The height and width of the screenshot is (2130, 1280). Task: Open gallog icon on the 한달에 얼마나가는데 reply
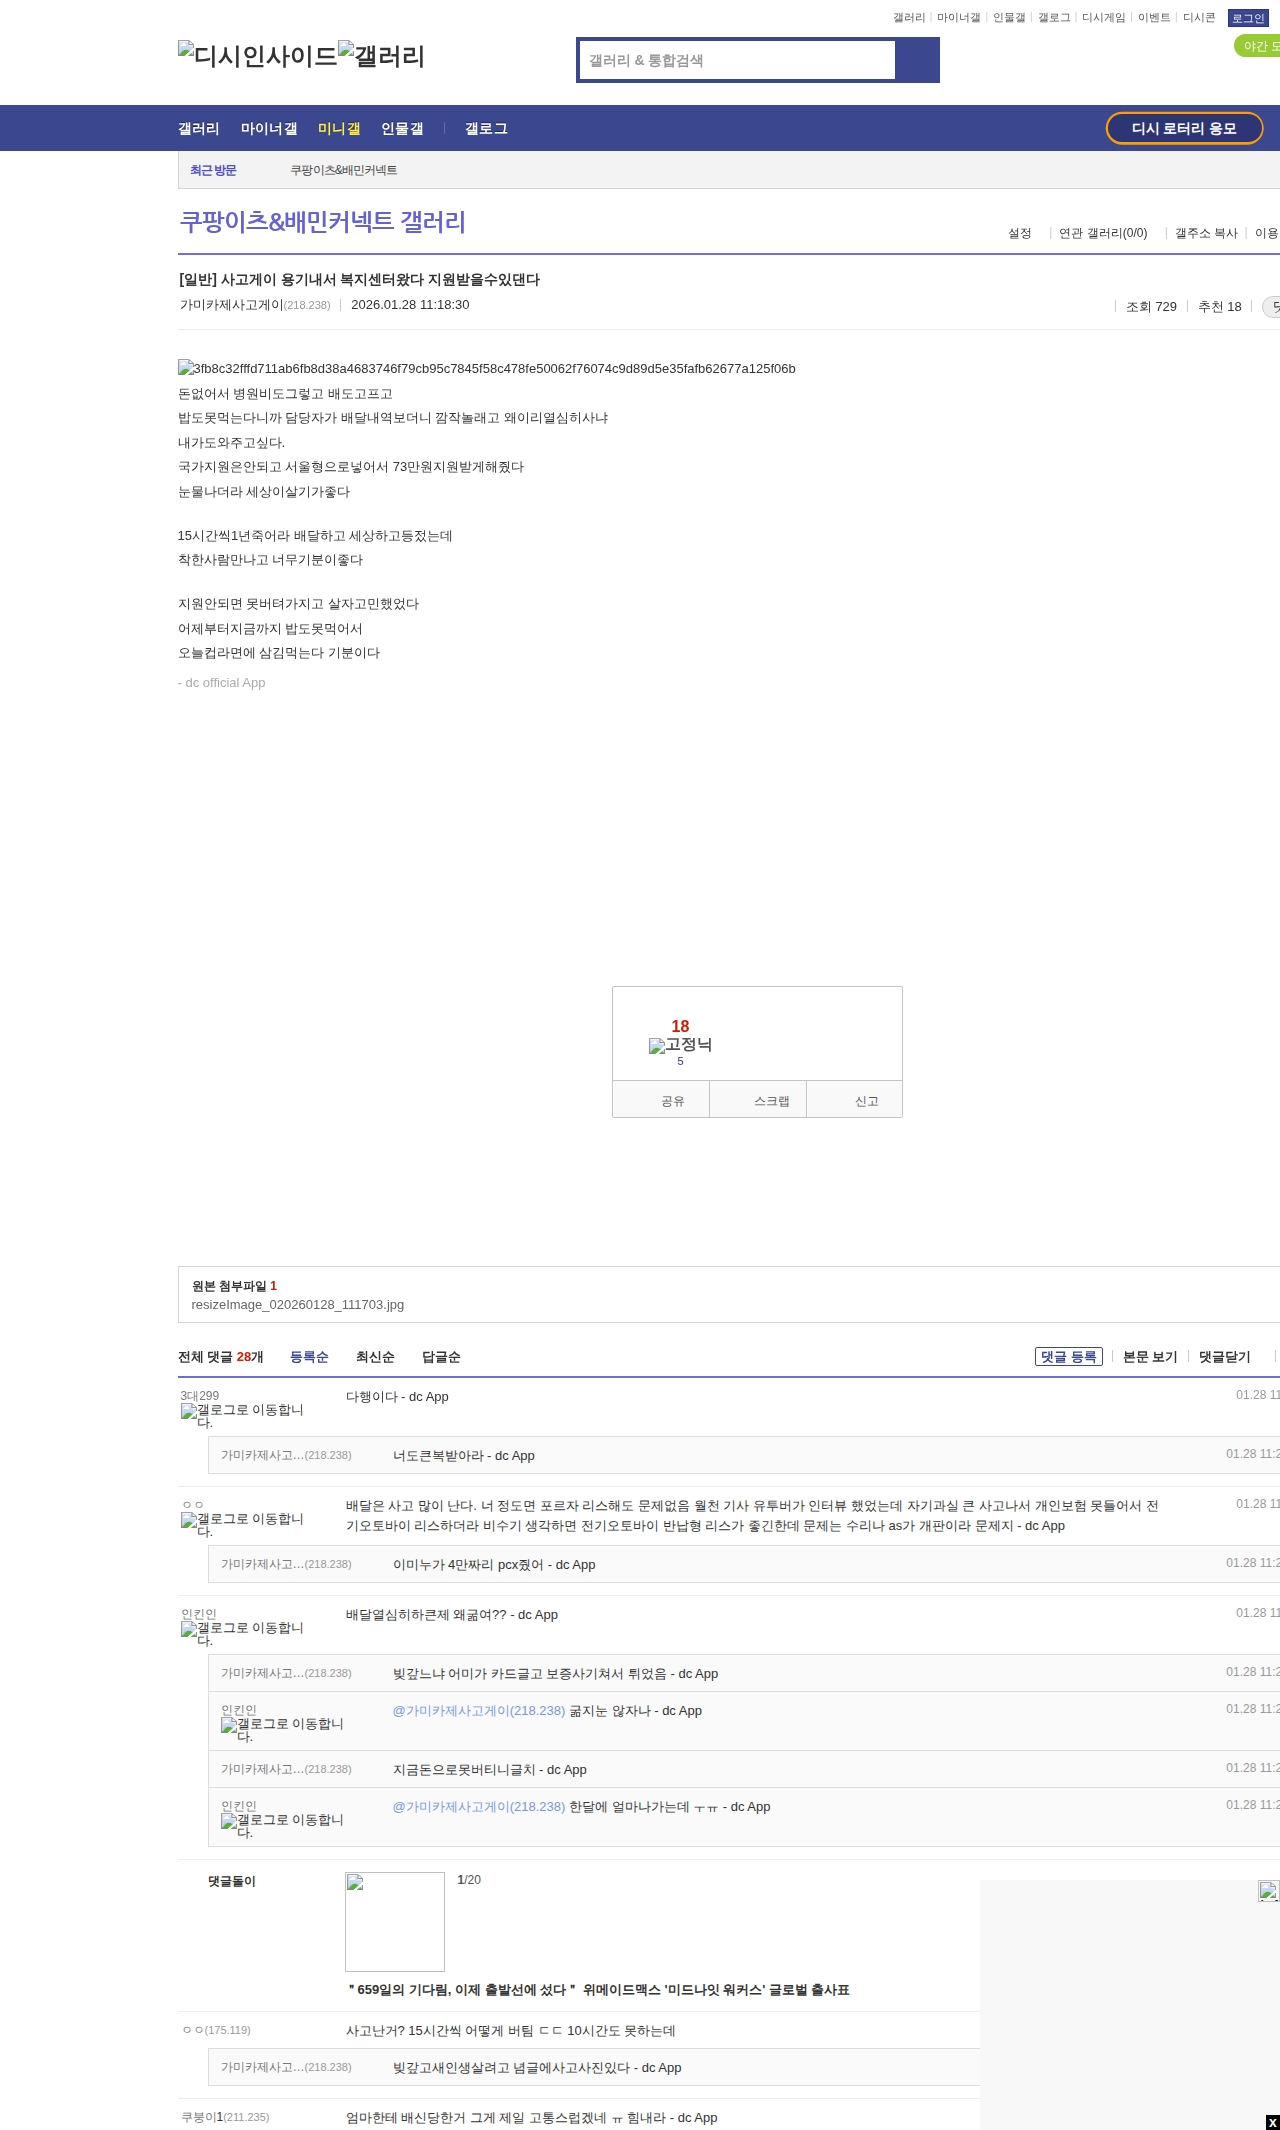pos(282,1826)
